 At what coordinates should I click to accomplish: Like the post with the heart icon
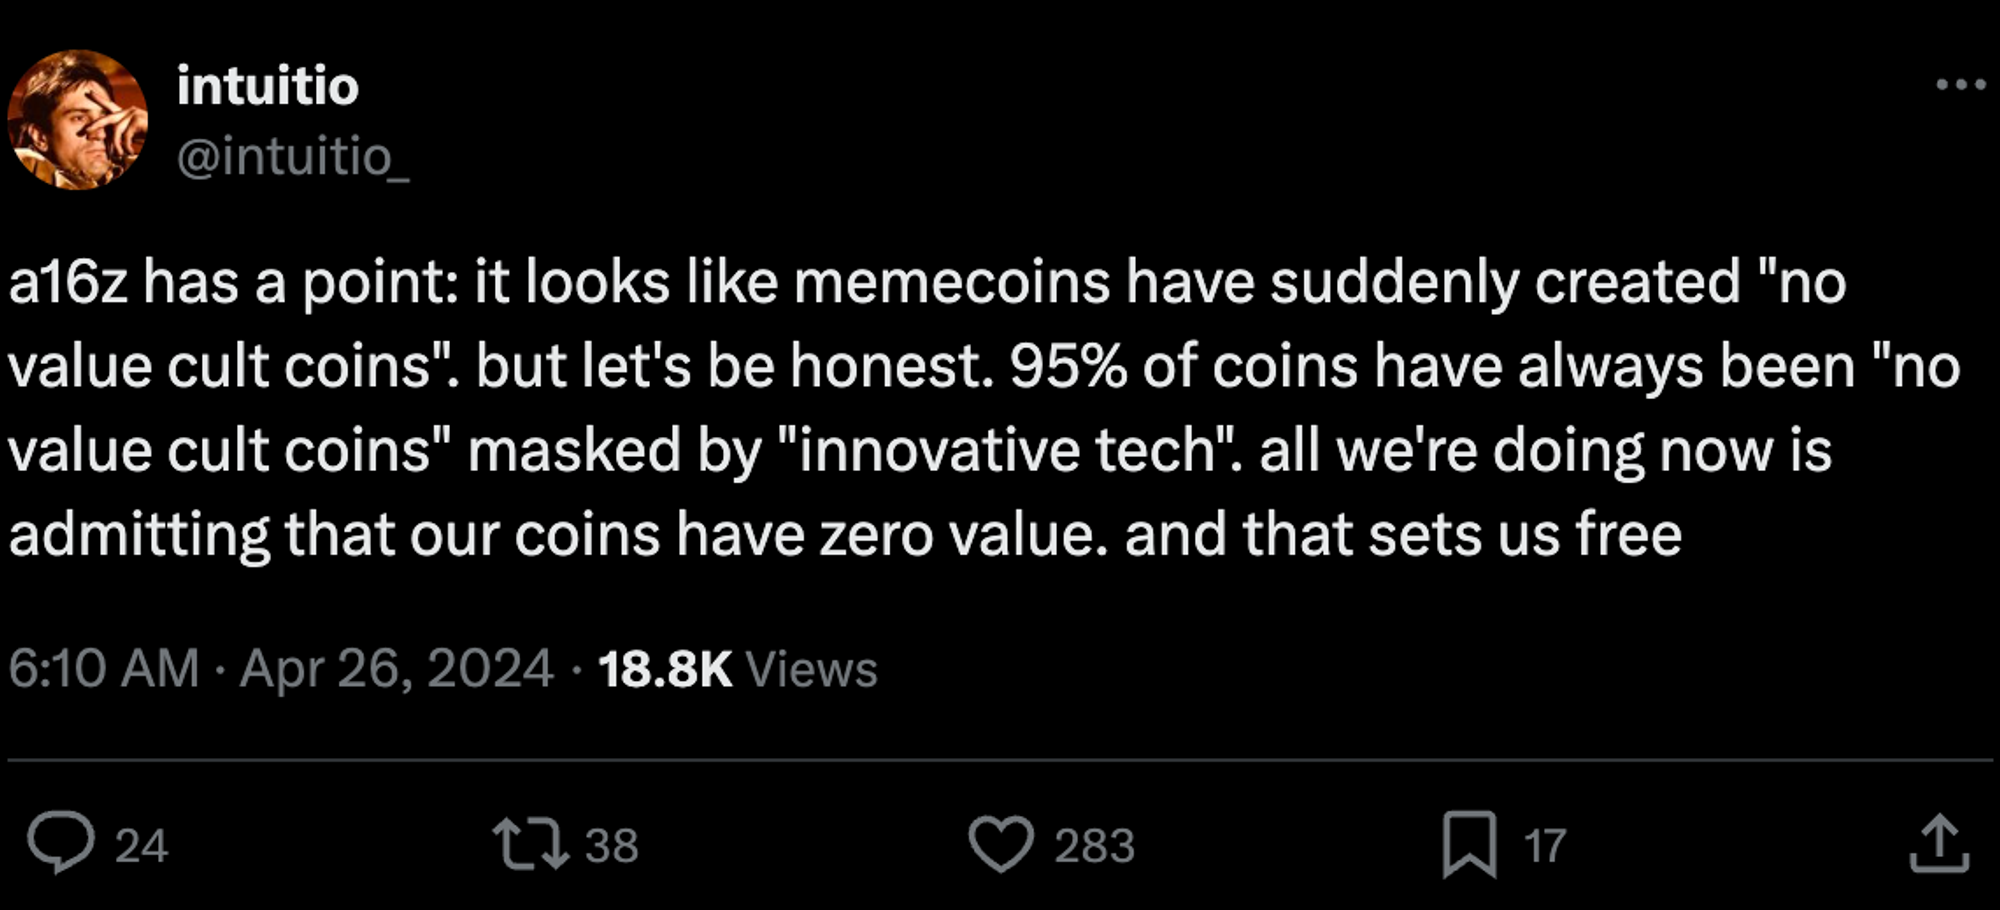(1001, 843)
